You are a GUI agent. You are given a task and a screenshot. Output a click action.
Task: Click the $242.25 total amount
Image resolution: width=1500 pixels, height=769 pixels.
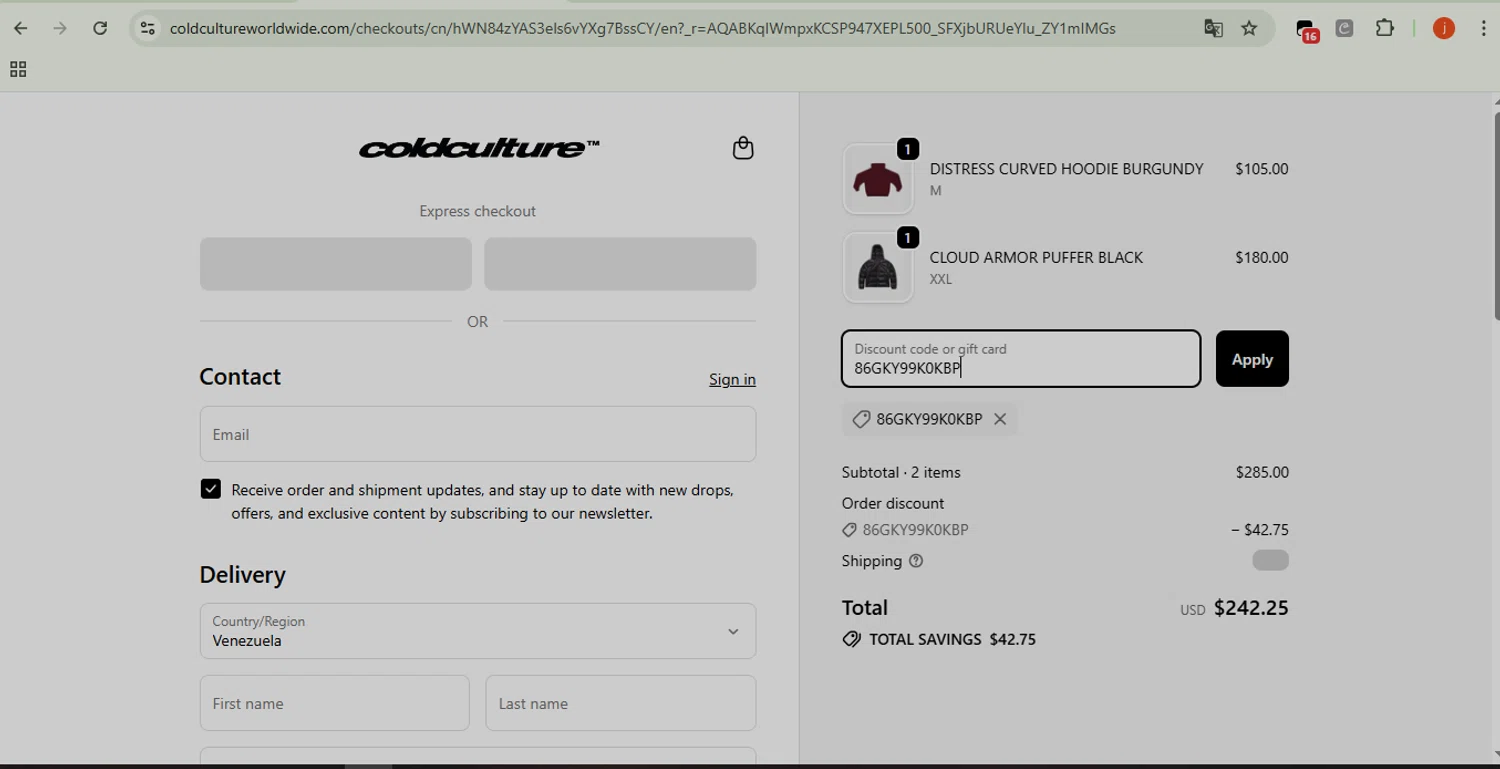[1251, 608]
